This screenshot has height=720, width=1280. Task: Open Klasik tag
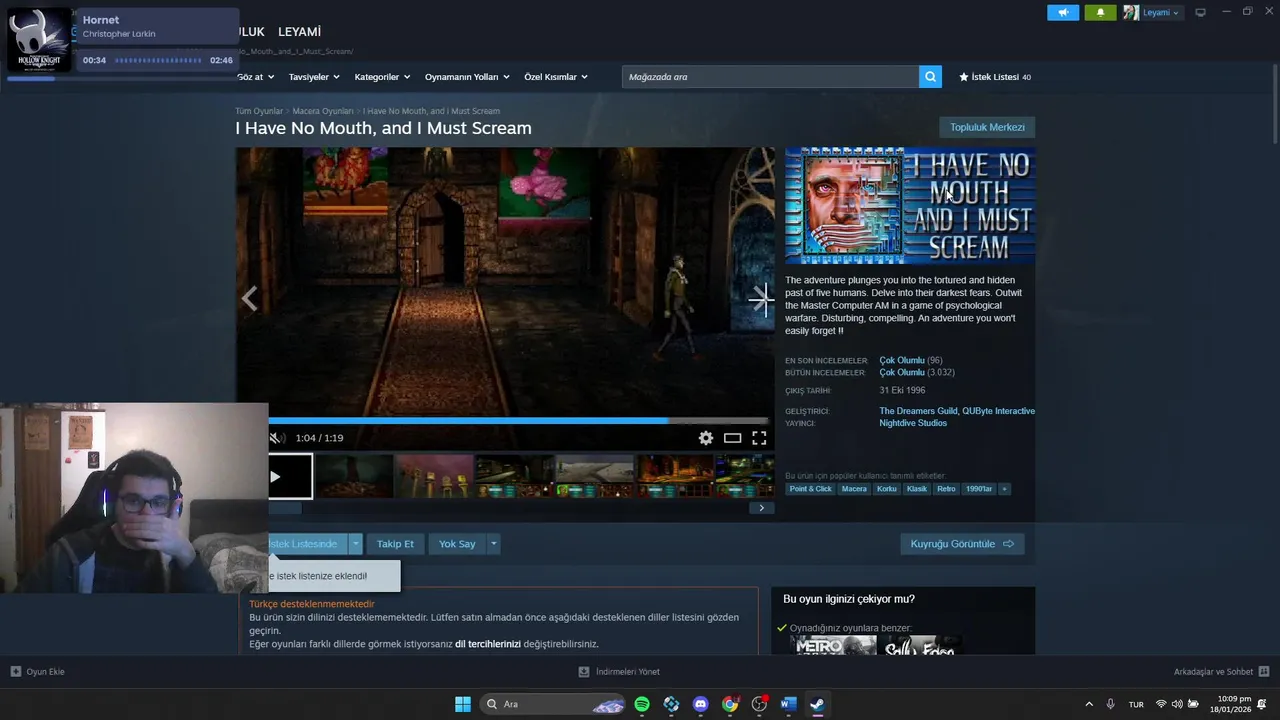point(917,489)
